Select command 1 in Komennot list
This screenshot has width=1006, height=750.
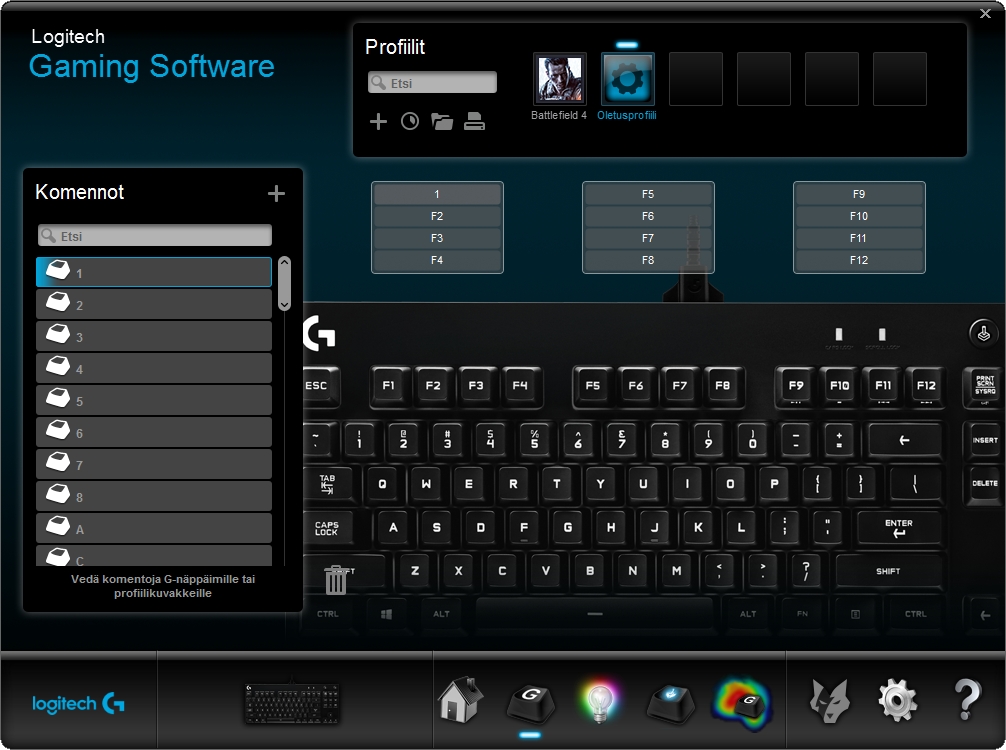tap(154, 272)
